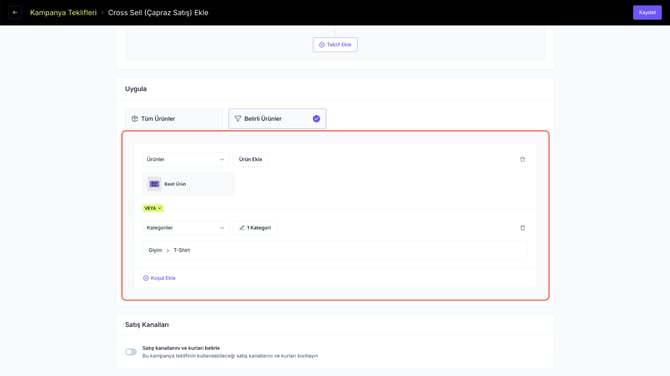The width and height of the screenshot is (670, 376).
Task: Delete the Kategoriler condition row
Action: coord(522,228)
